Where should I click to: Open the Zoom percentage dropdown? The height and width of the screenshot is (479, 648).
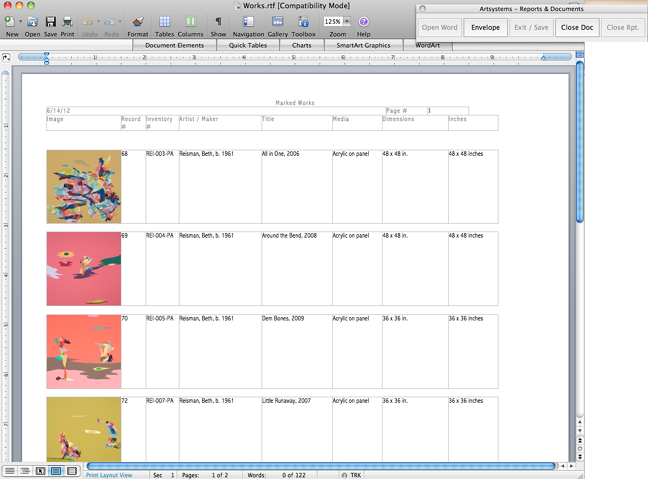(347, 21)
